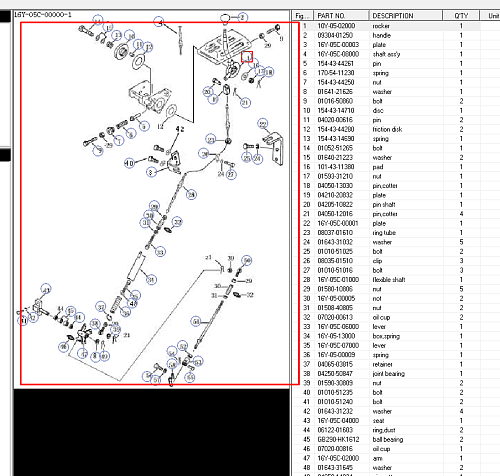Screen dimensions: 500x476
Task: Sort the table by the Fig column header
Action: click(x=303, y=16)
